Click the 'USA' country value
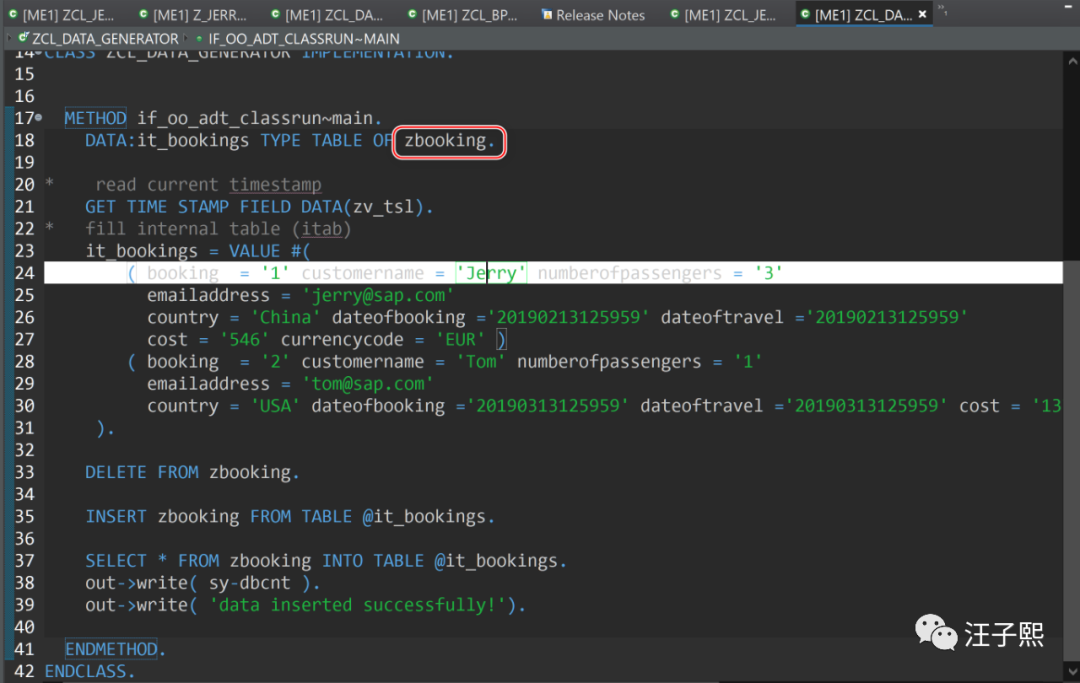Screen dimensions: 1080x683 [x=276, y=406]
